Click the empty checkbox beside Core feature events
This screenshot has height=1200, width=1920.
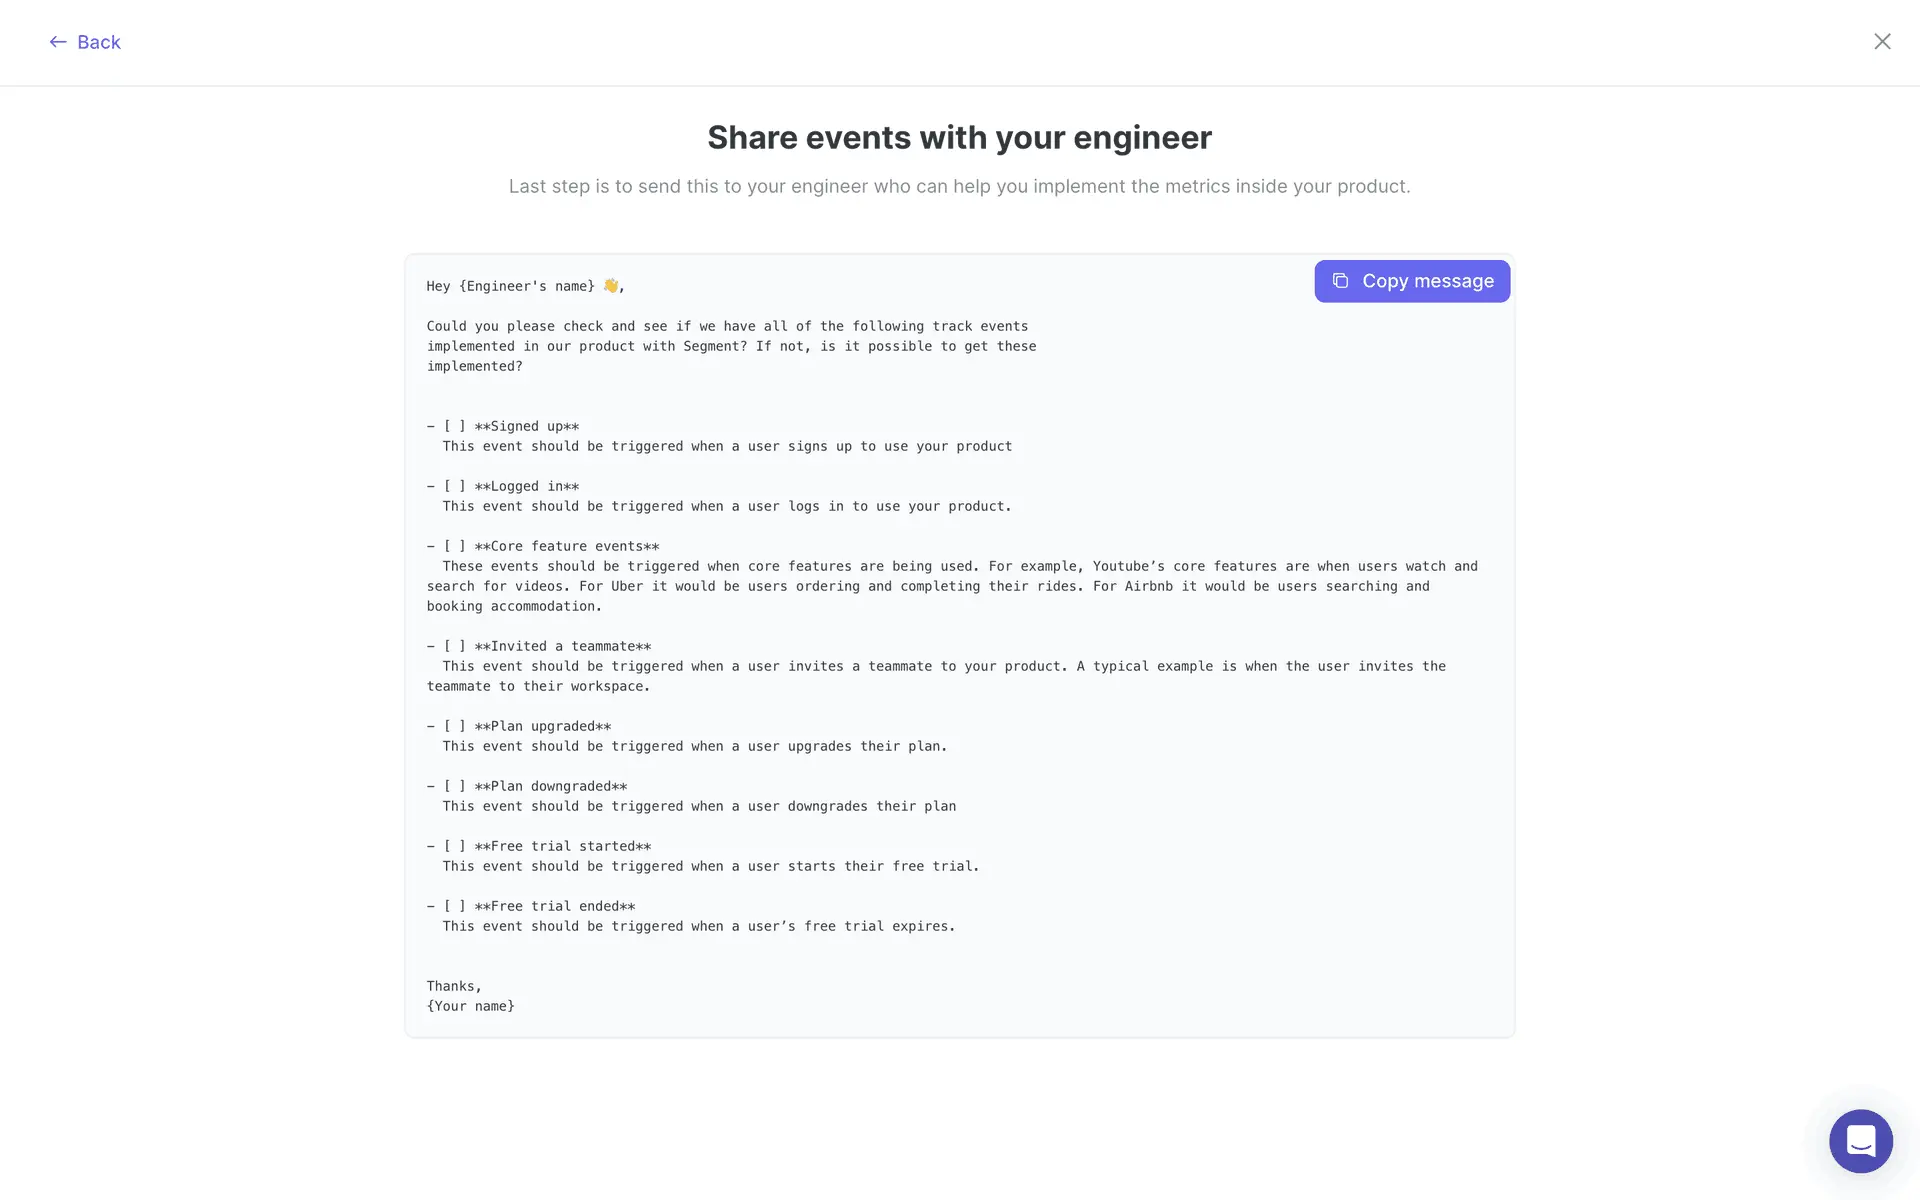tap(454, 546)
